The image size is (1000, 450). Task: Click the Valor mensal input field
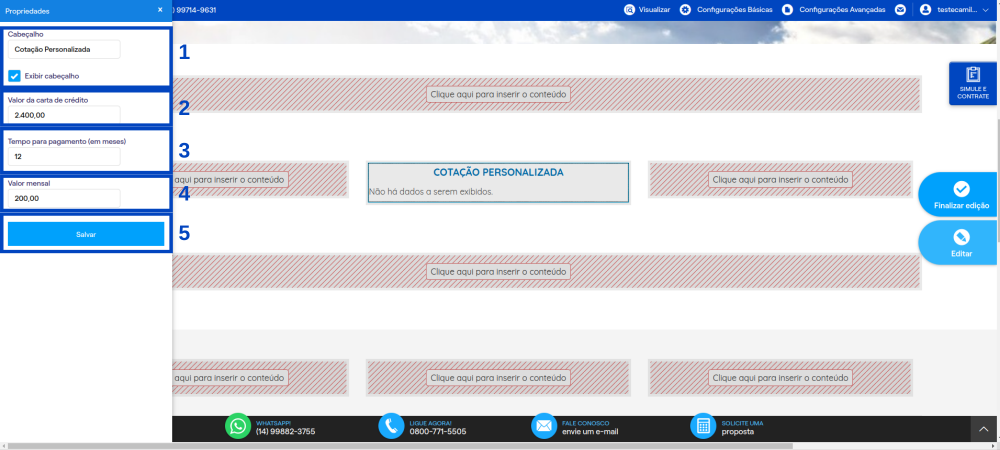[x=64, y=198]
